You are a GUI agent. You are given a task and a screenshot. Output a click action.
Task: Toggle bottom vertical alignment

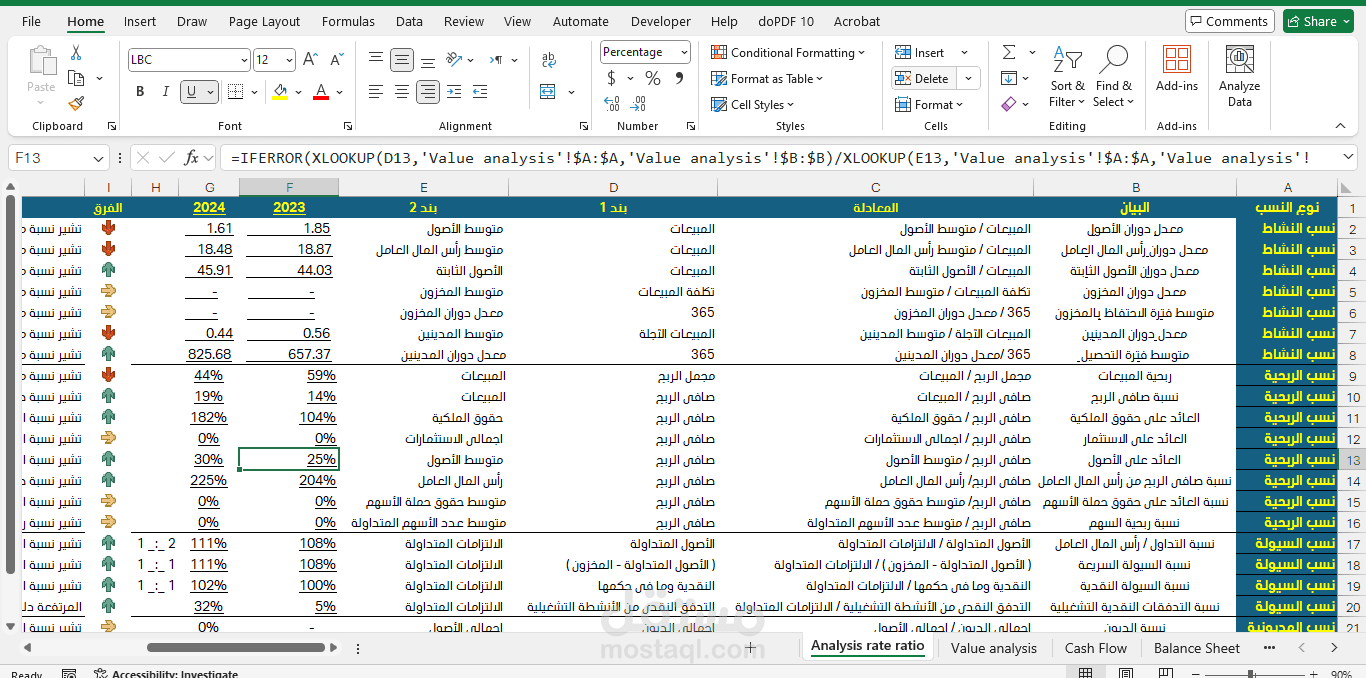click(428, 60)
